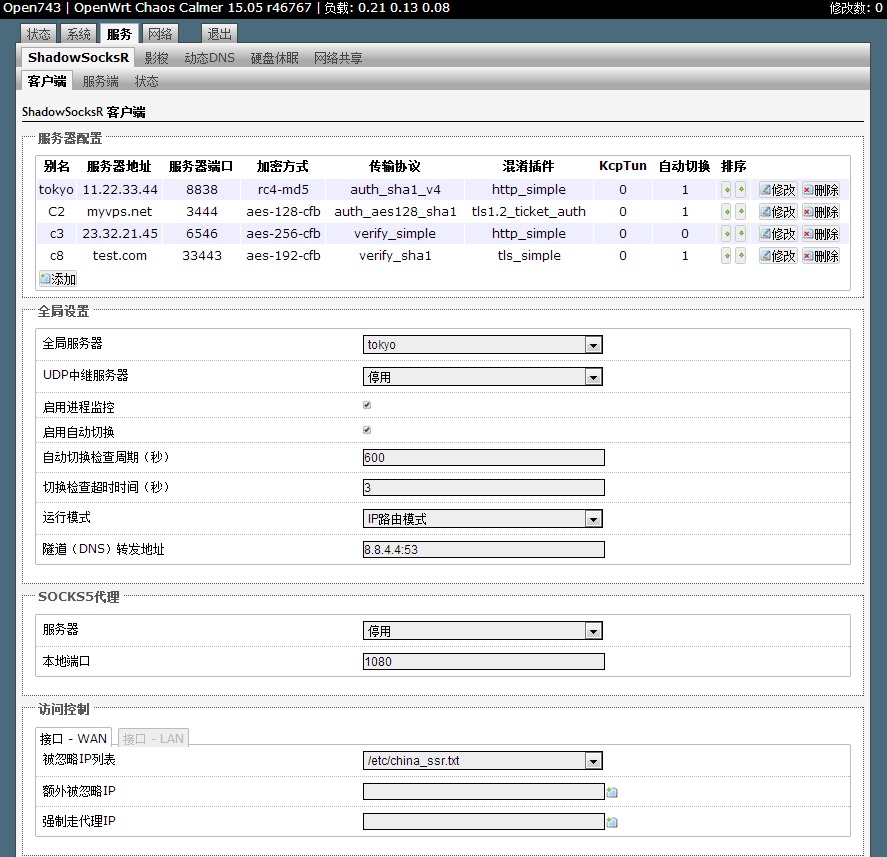Move the tokyo server up in order
887x857 pixels.
click(727, 190)
